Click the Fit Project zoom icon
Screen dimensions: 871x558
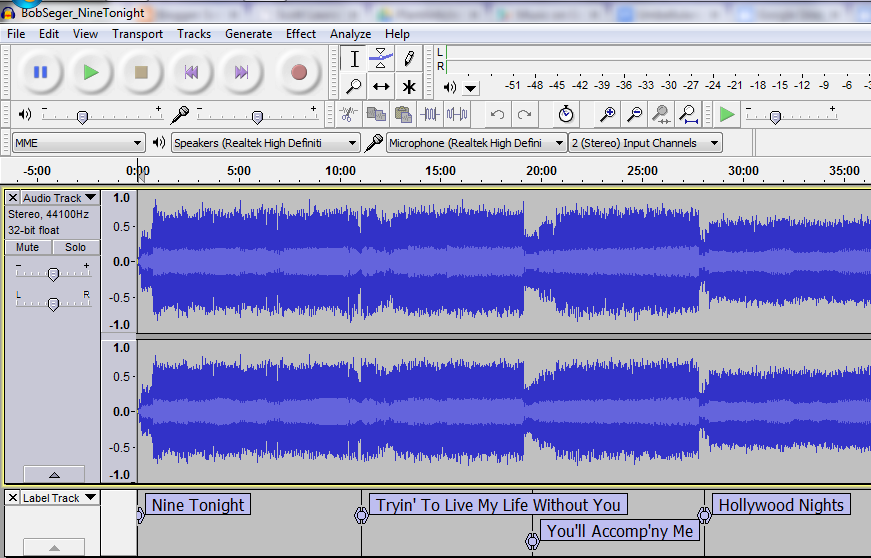[688, 114]
